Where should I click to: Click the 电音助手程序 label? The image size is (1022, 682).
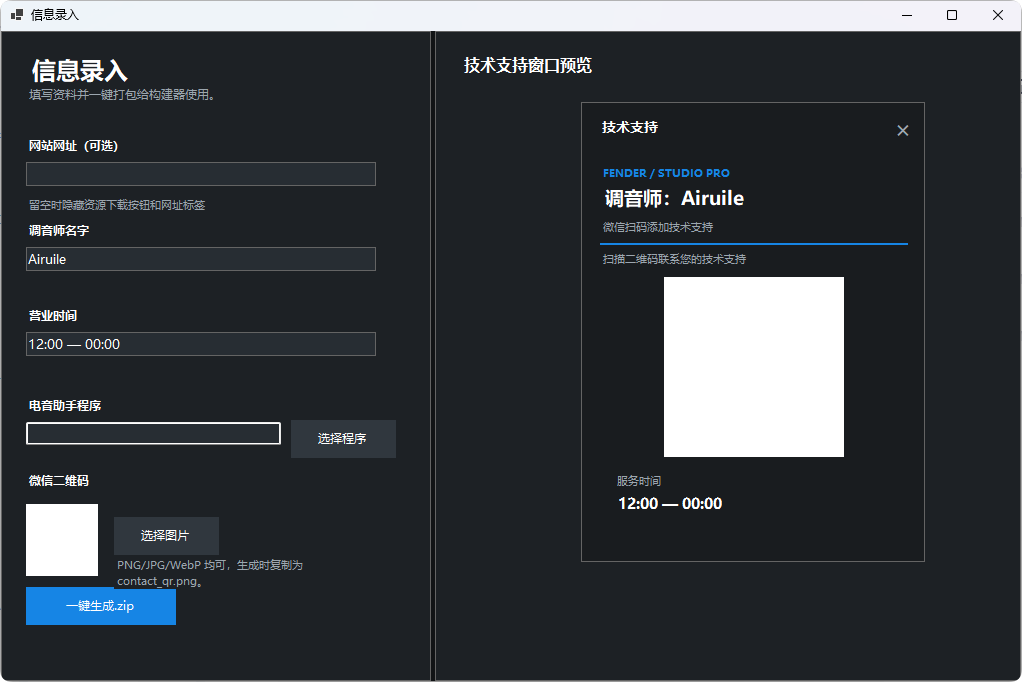tap(65, 406)
